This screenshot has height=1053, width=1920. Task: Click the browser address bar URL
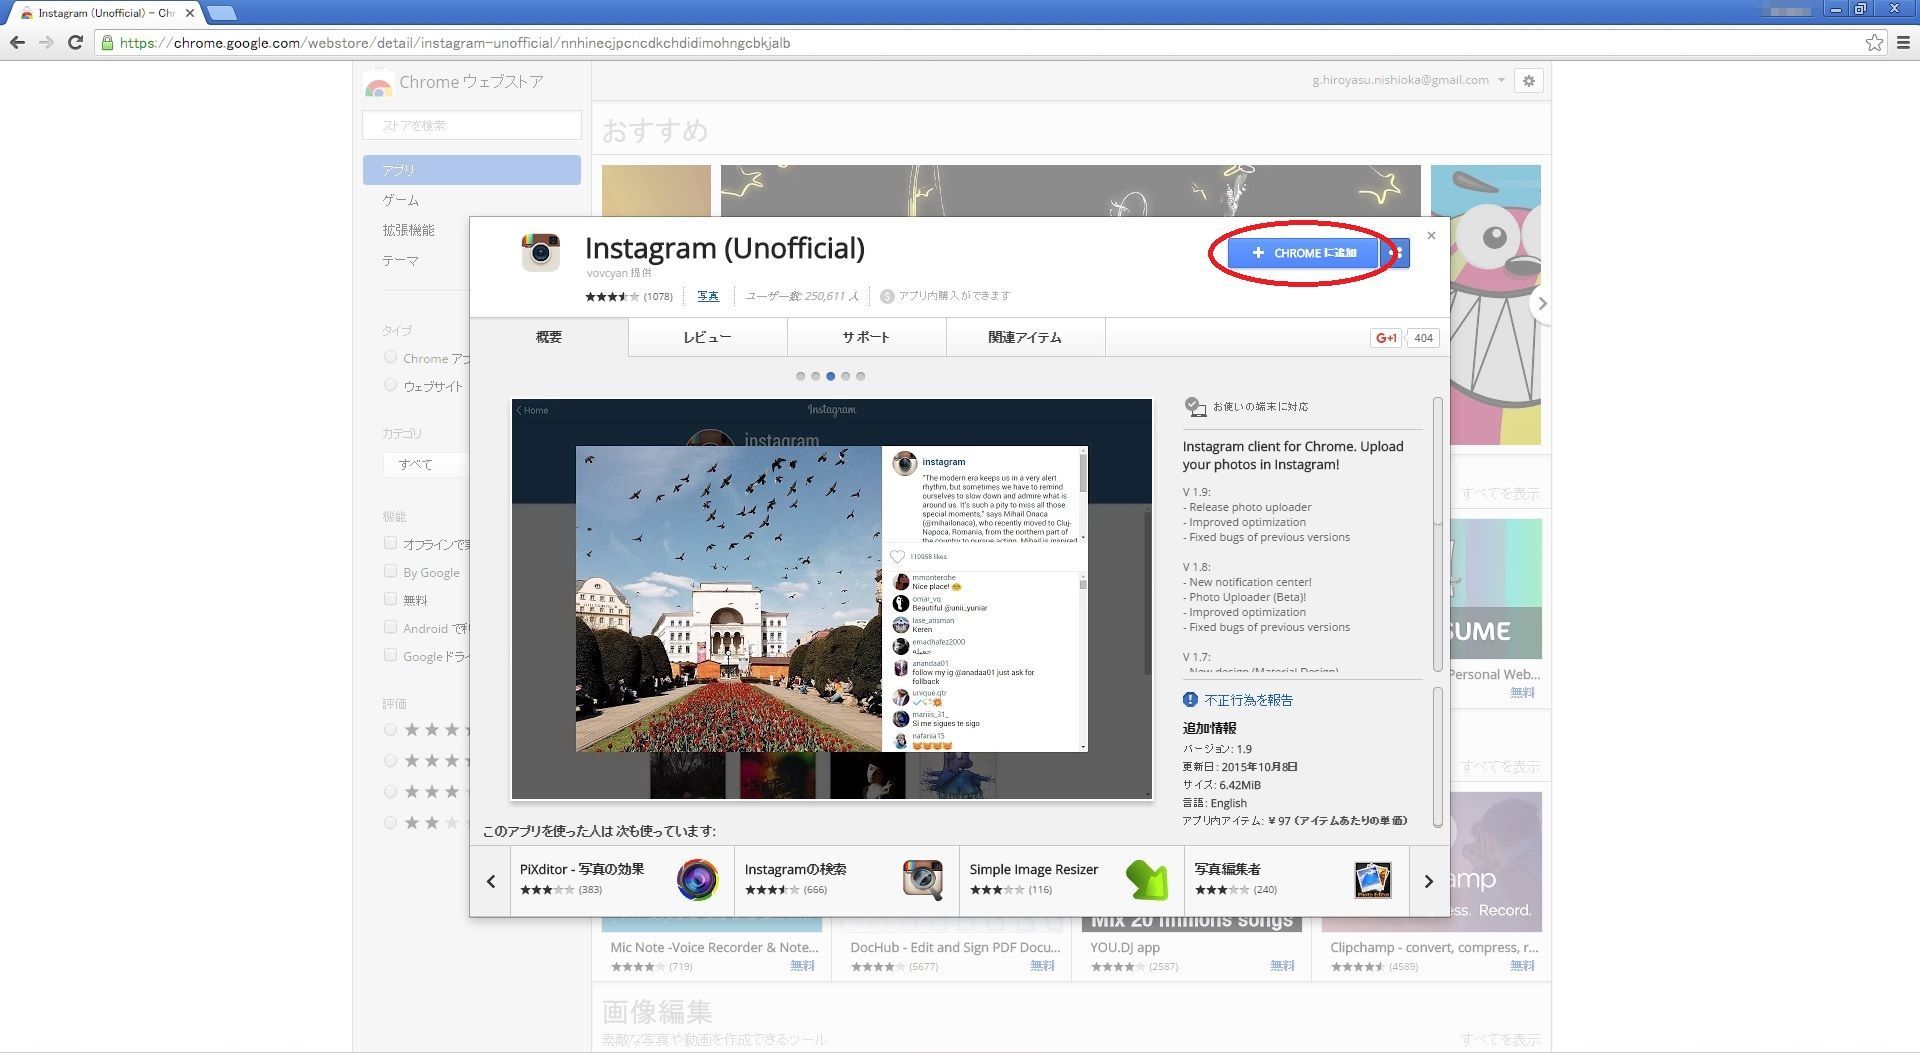pyautogui.click(x=455, y=43)
